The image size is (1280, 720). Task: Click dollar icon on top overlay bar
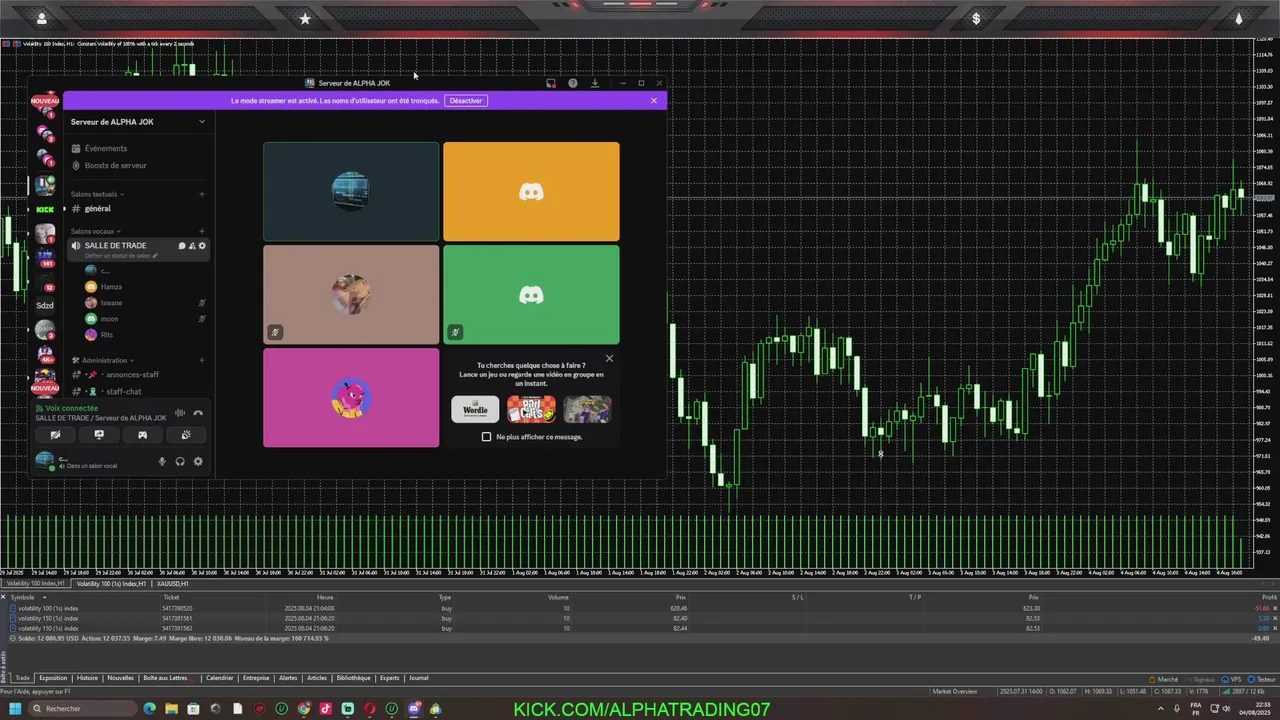(976, 18)
